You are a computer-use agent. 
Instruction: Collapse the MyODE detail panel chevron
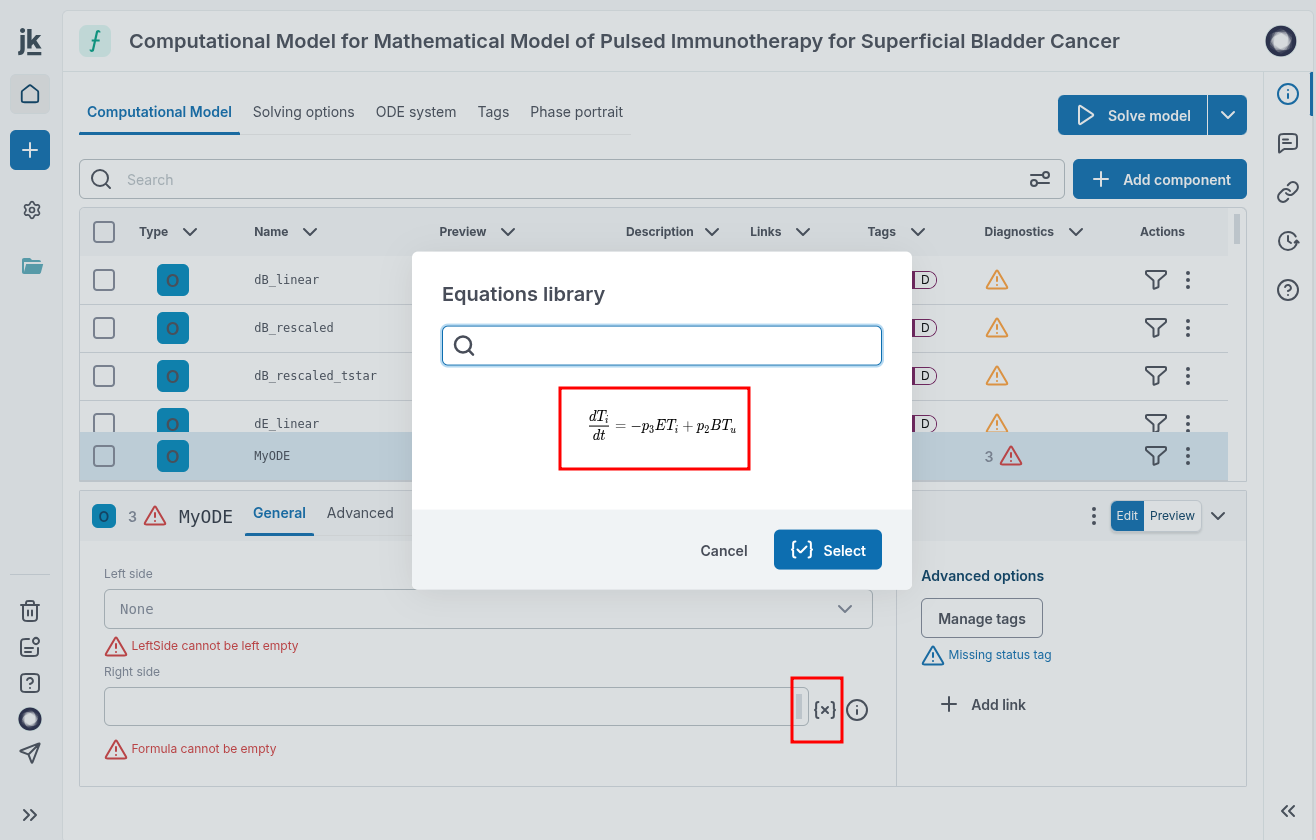click(x=1218, y=516)
